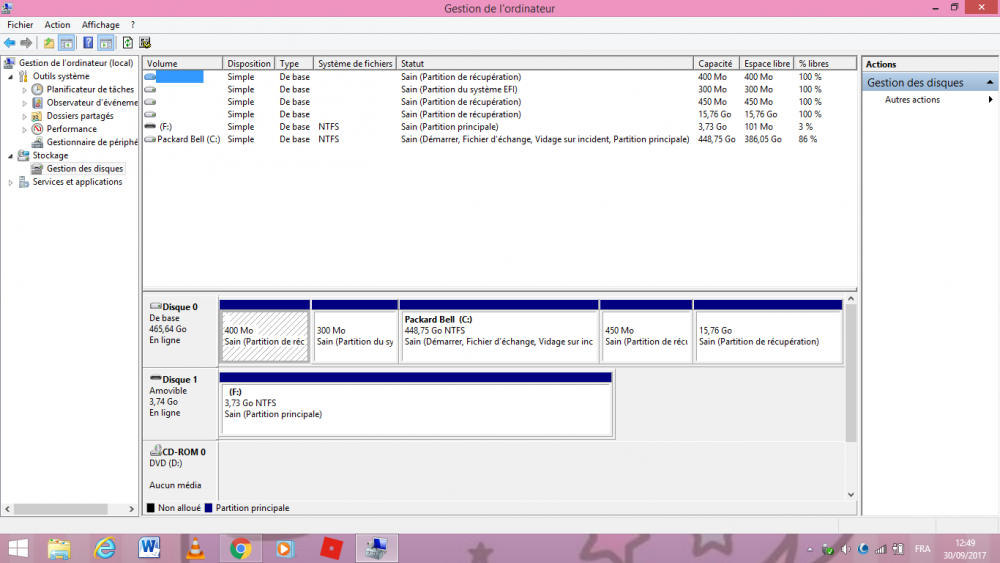Sort by the Espace libre column header
The height and width of the screenshot is (563, 1000).
pyautogui.click(x=767, y=64)
